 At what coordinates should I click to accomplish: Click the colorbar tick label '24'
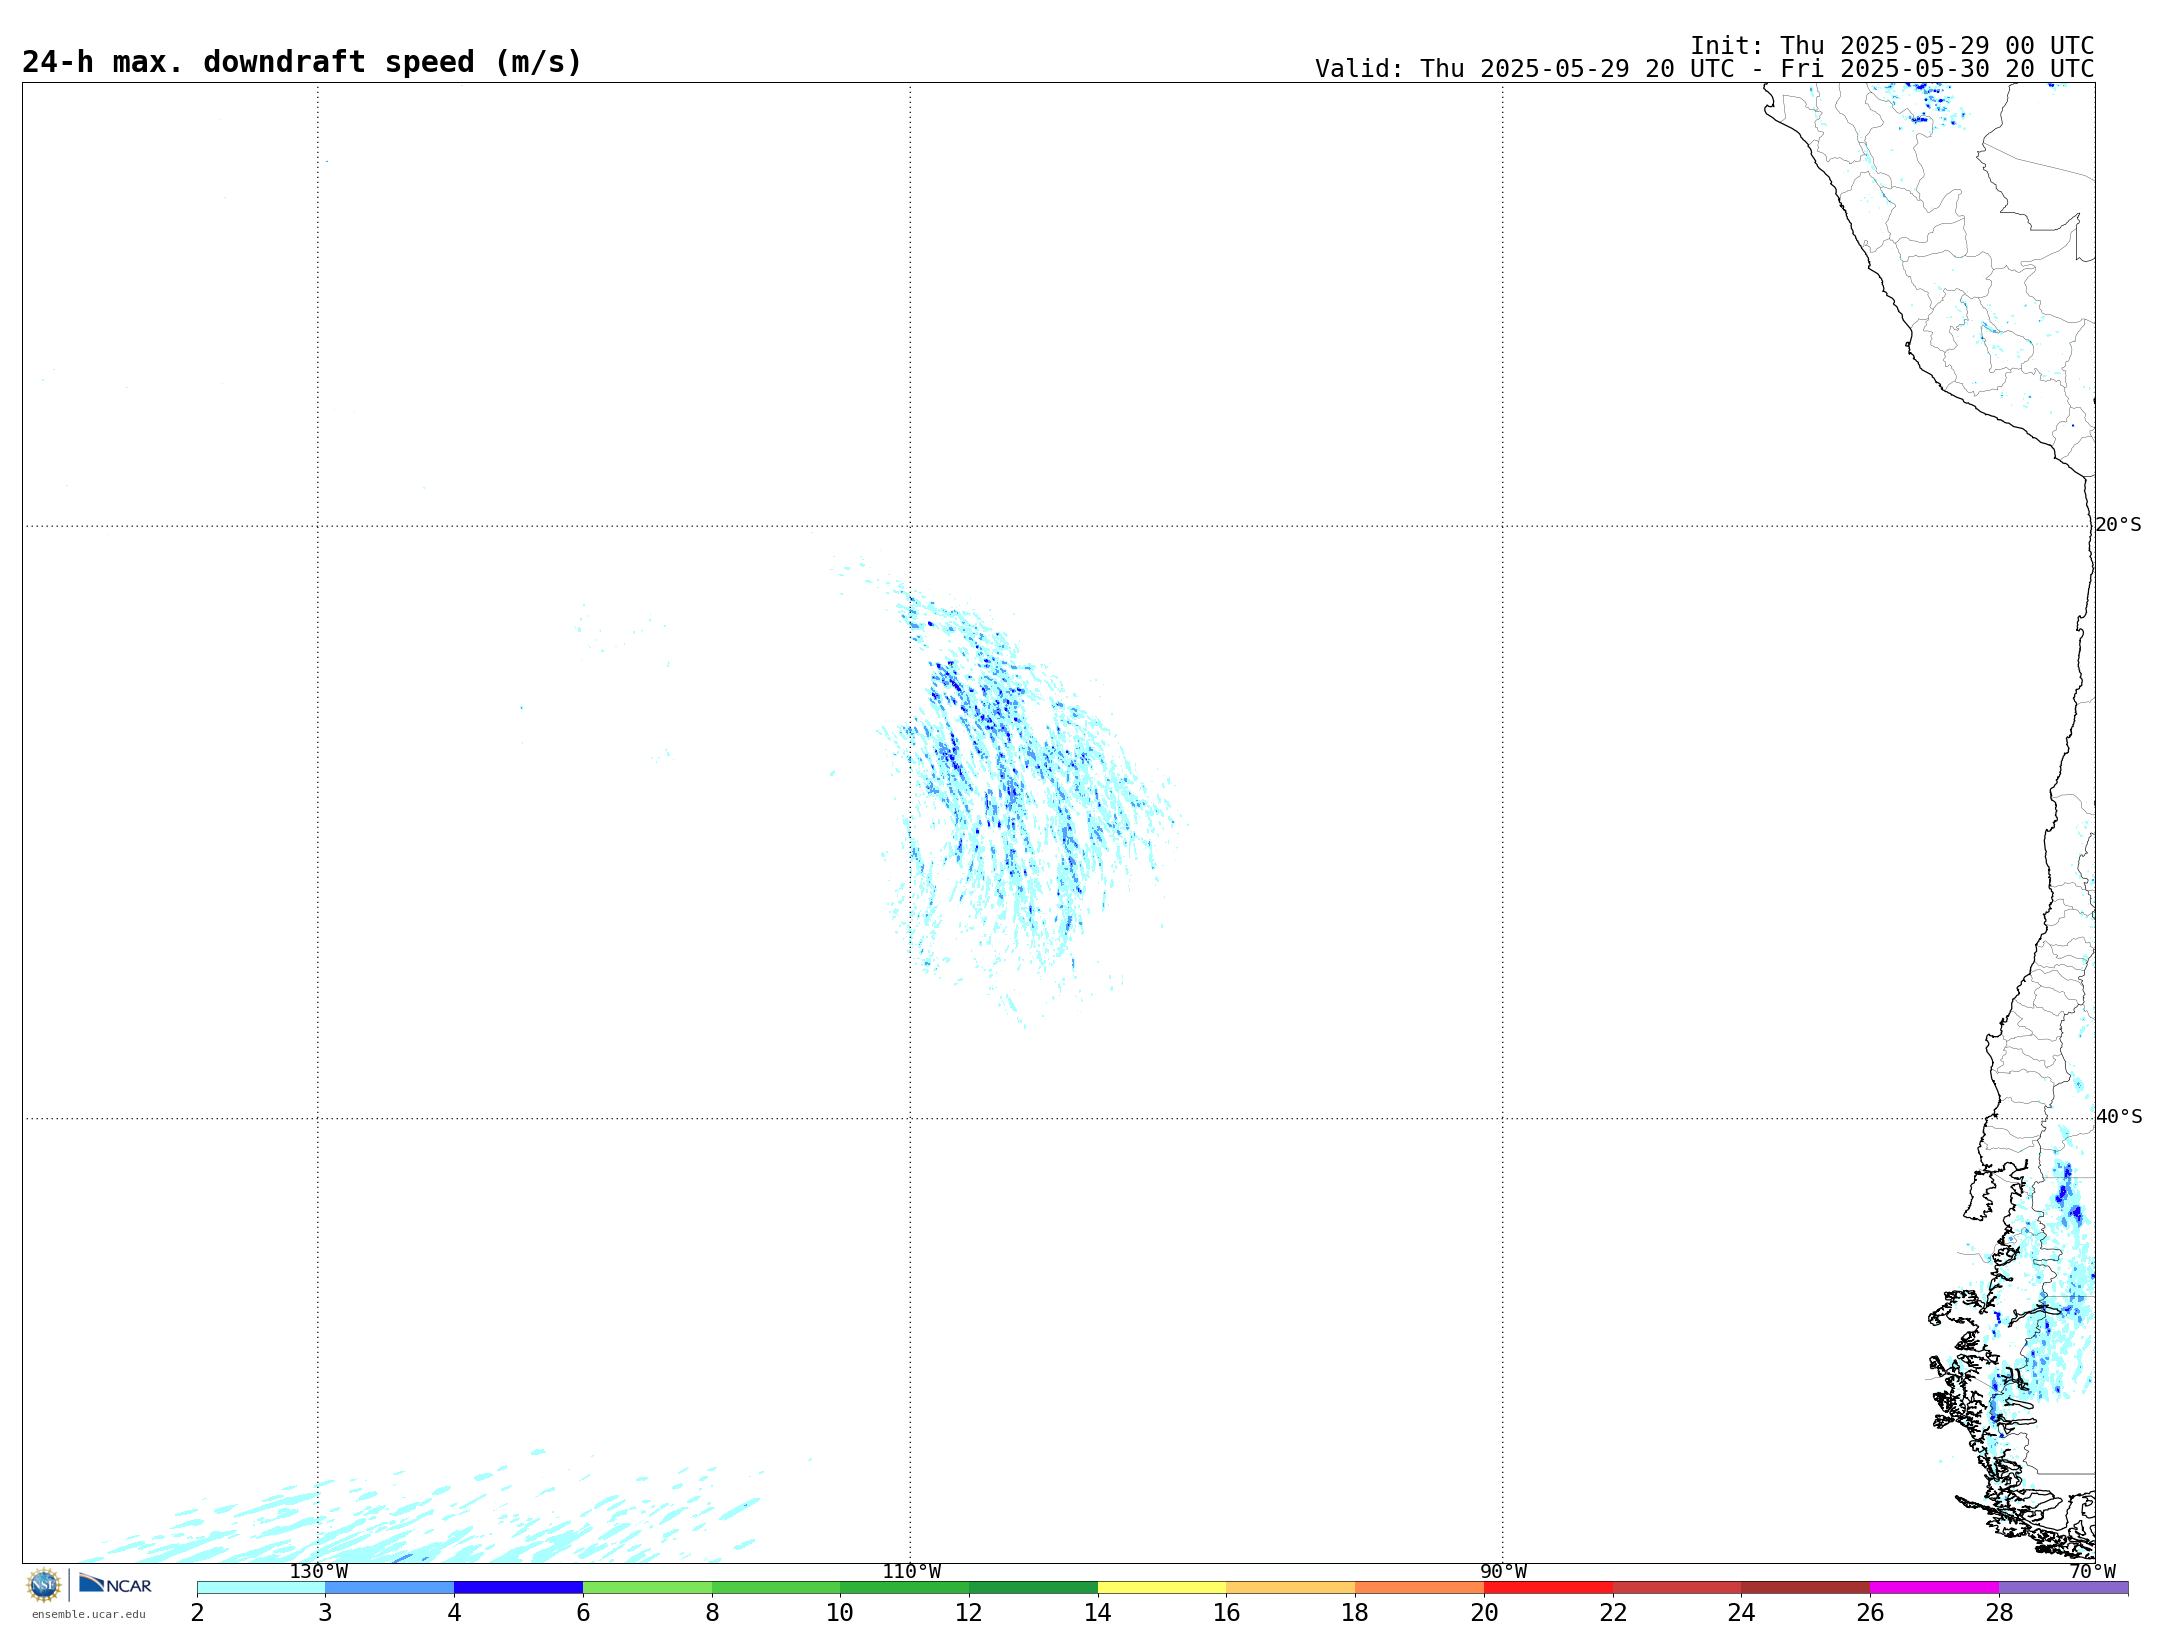coord(1742,1613)
